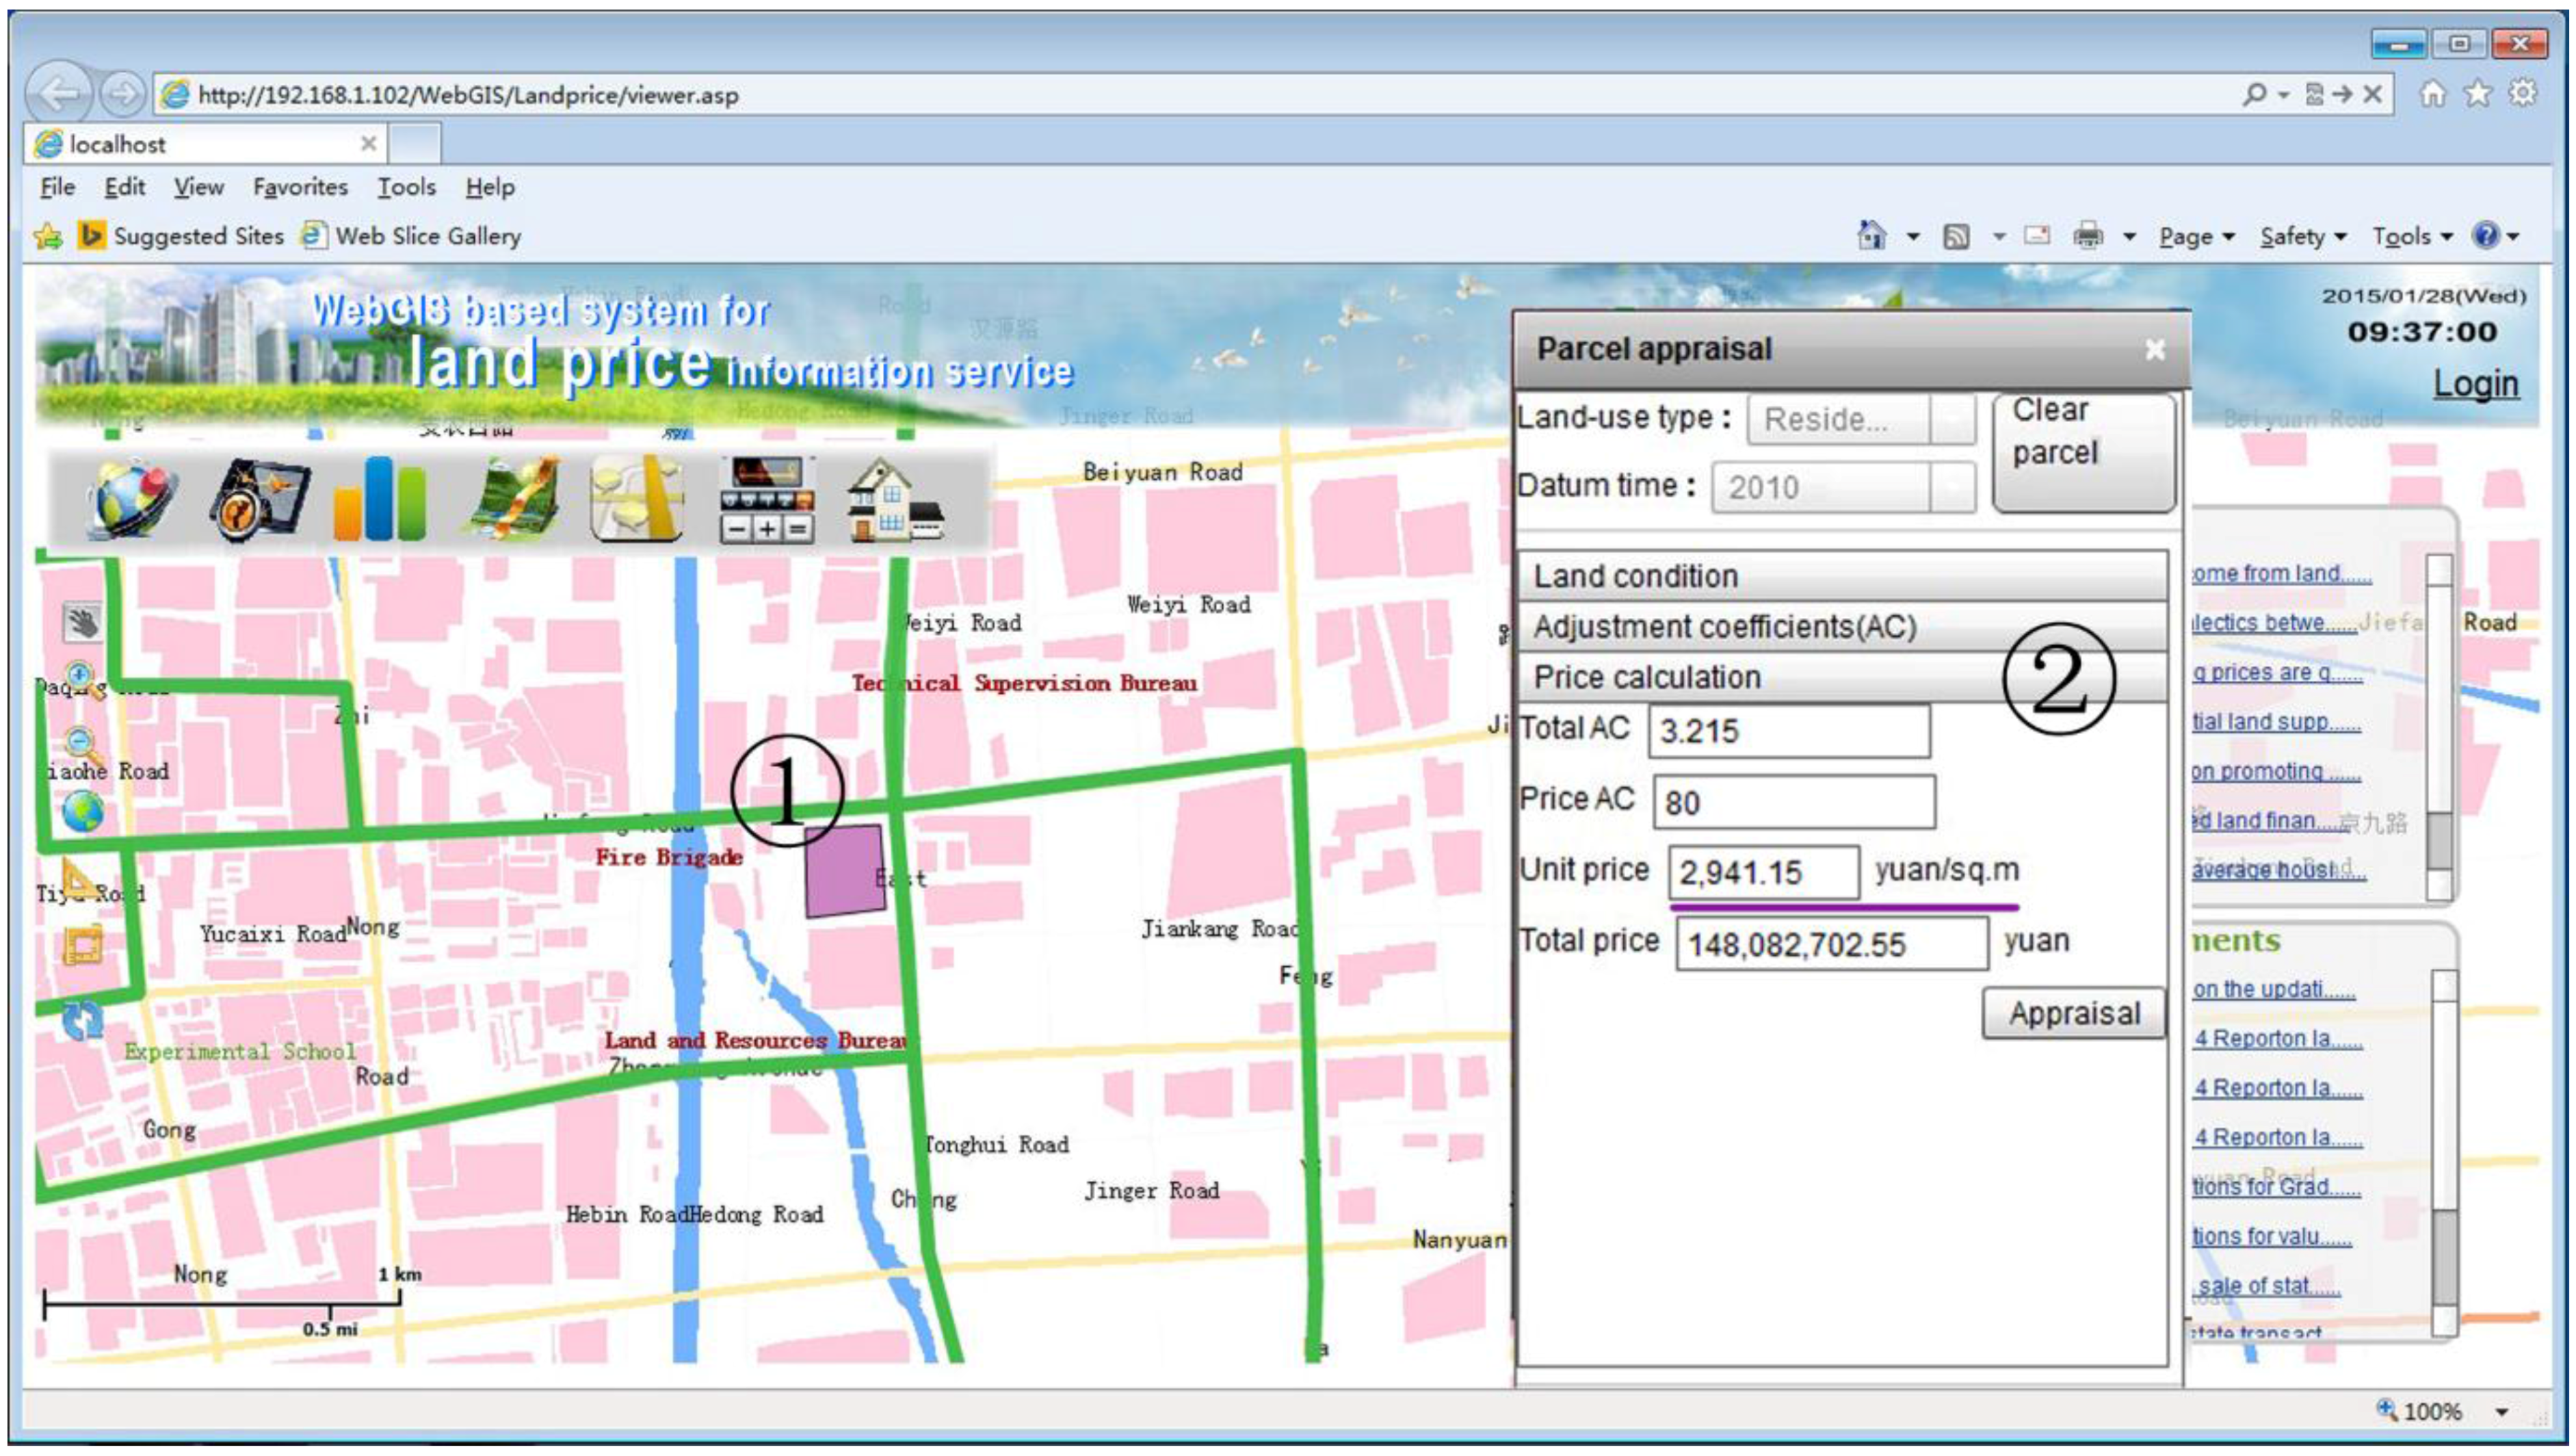Open the zoom level 100% dropdown arrow
Viewport: 2576px width, 1456px height.
pos(2501,1412)
